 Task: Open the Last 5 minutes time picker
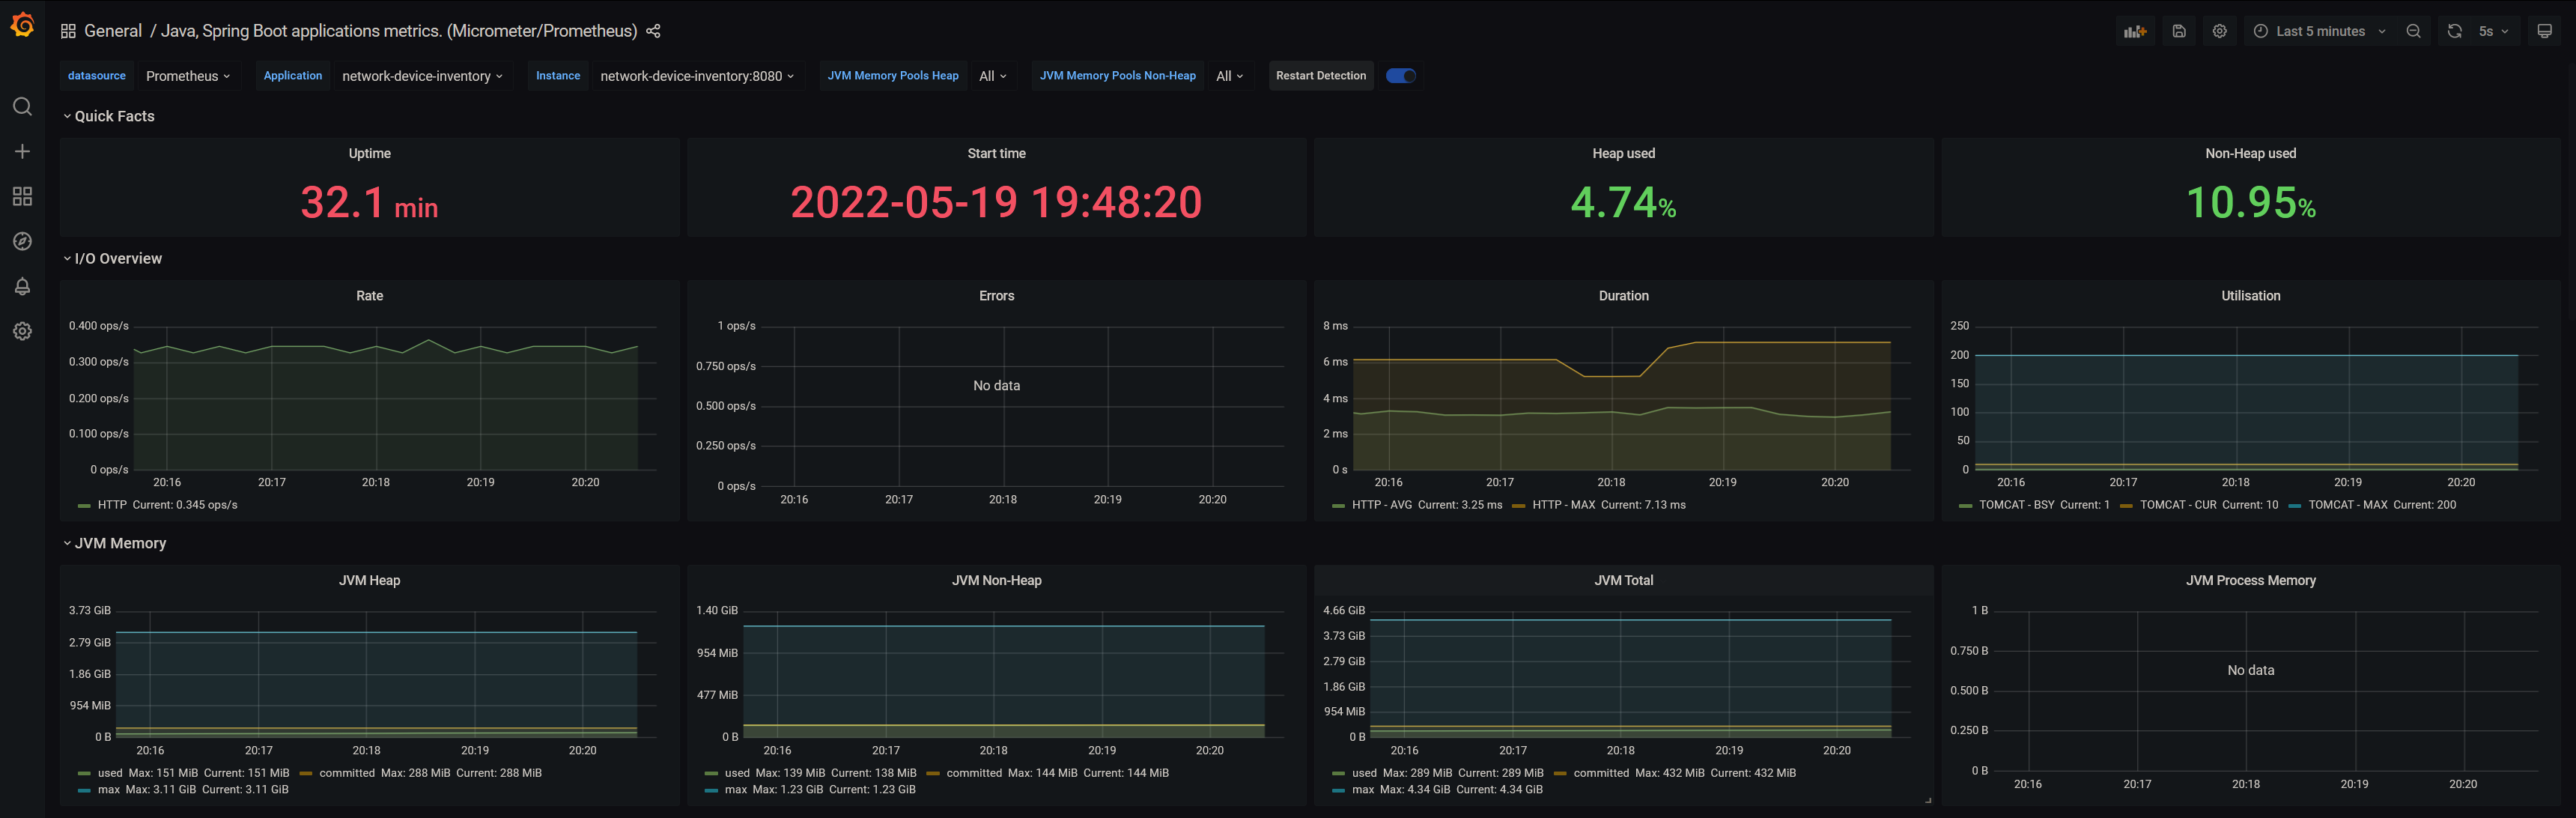tap(2319, 31)
